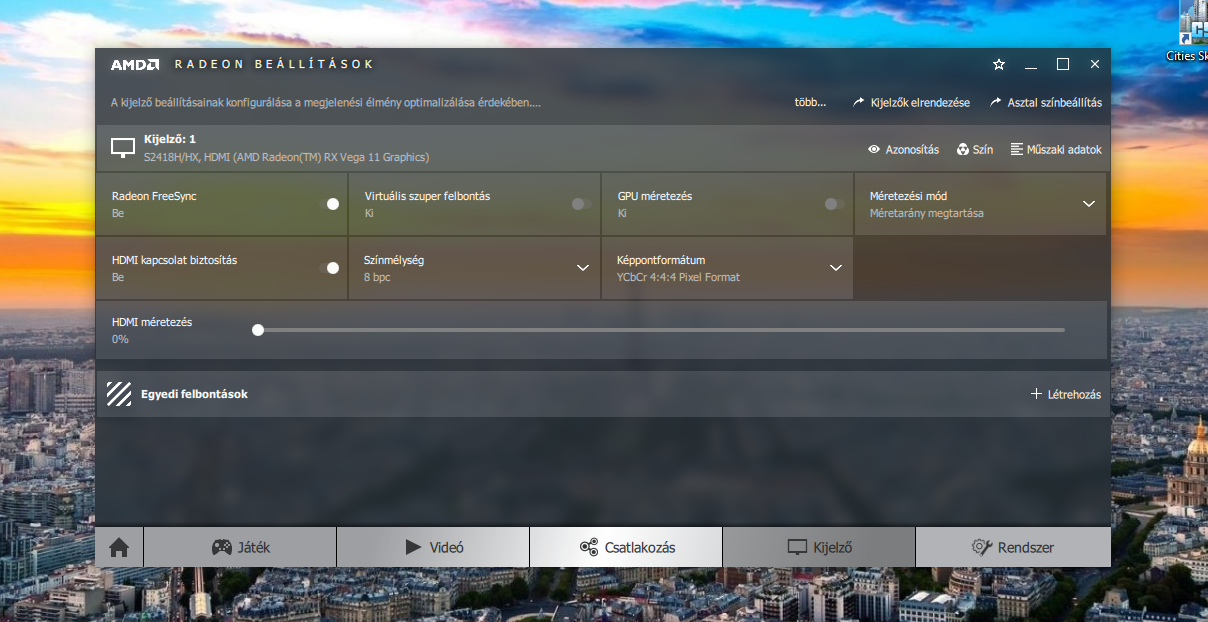
Task: Click the Egyedi felbontások heading
Action: (194, 394)
